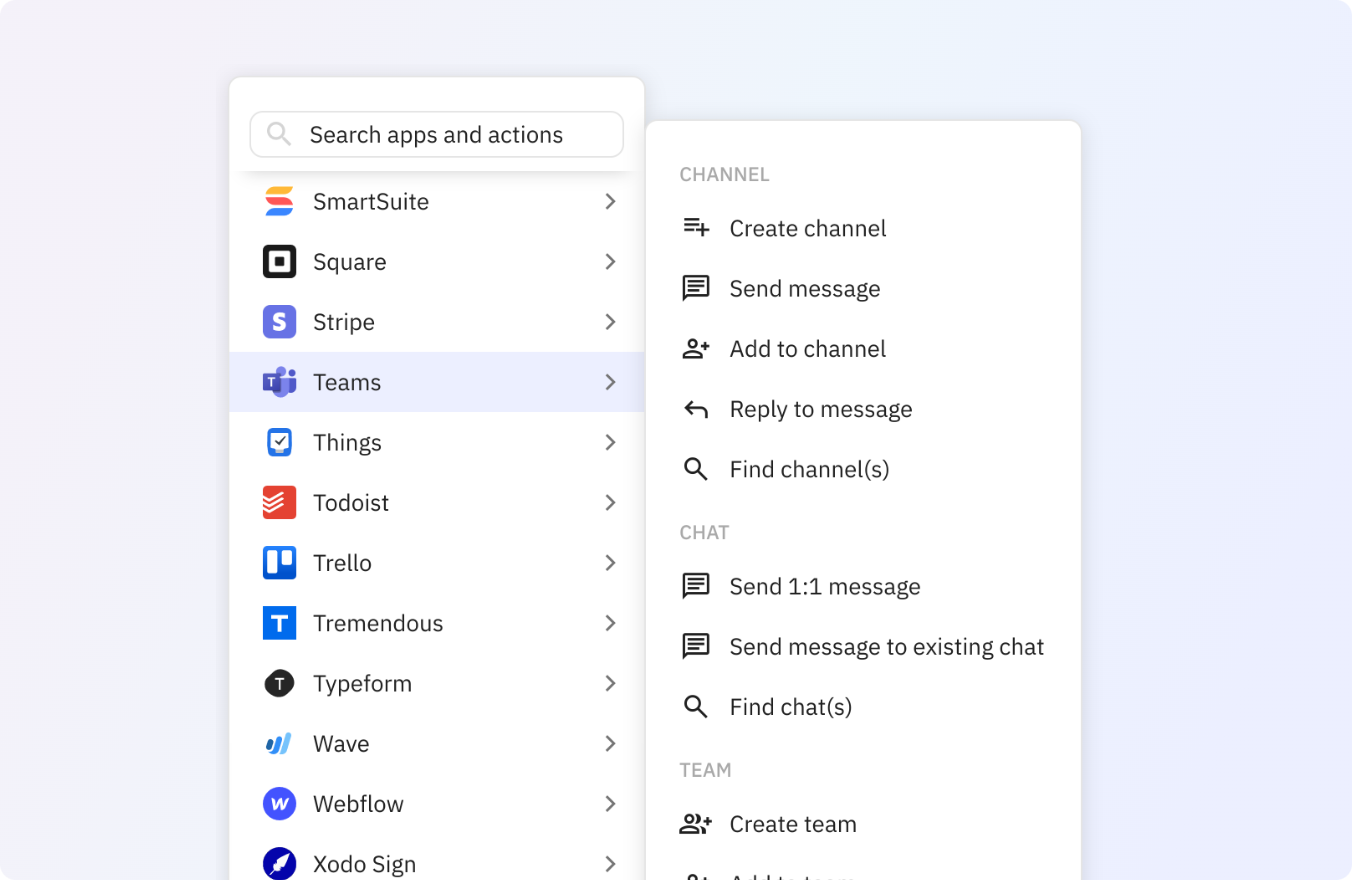Select the Wave label

click(x=341, y=744)
